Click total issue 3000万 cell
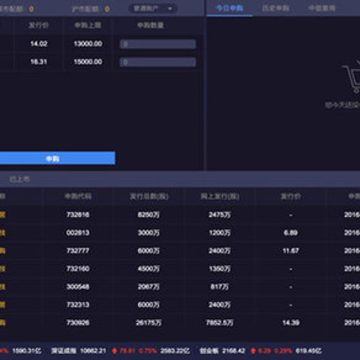The image size is (360, 360). tap(149, 233)
